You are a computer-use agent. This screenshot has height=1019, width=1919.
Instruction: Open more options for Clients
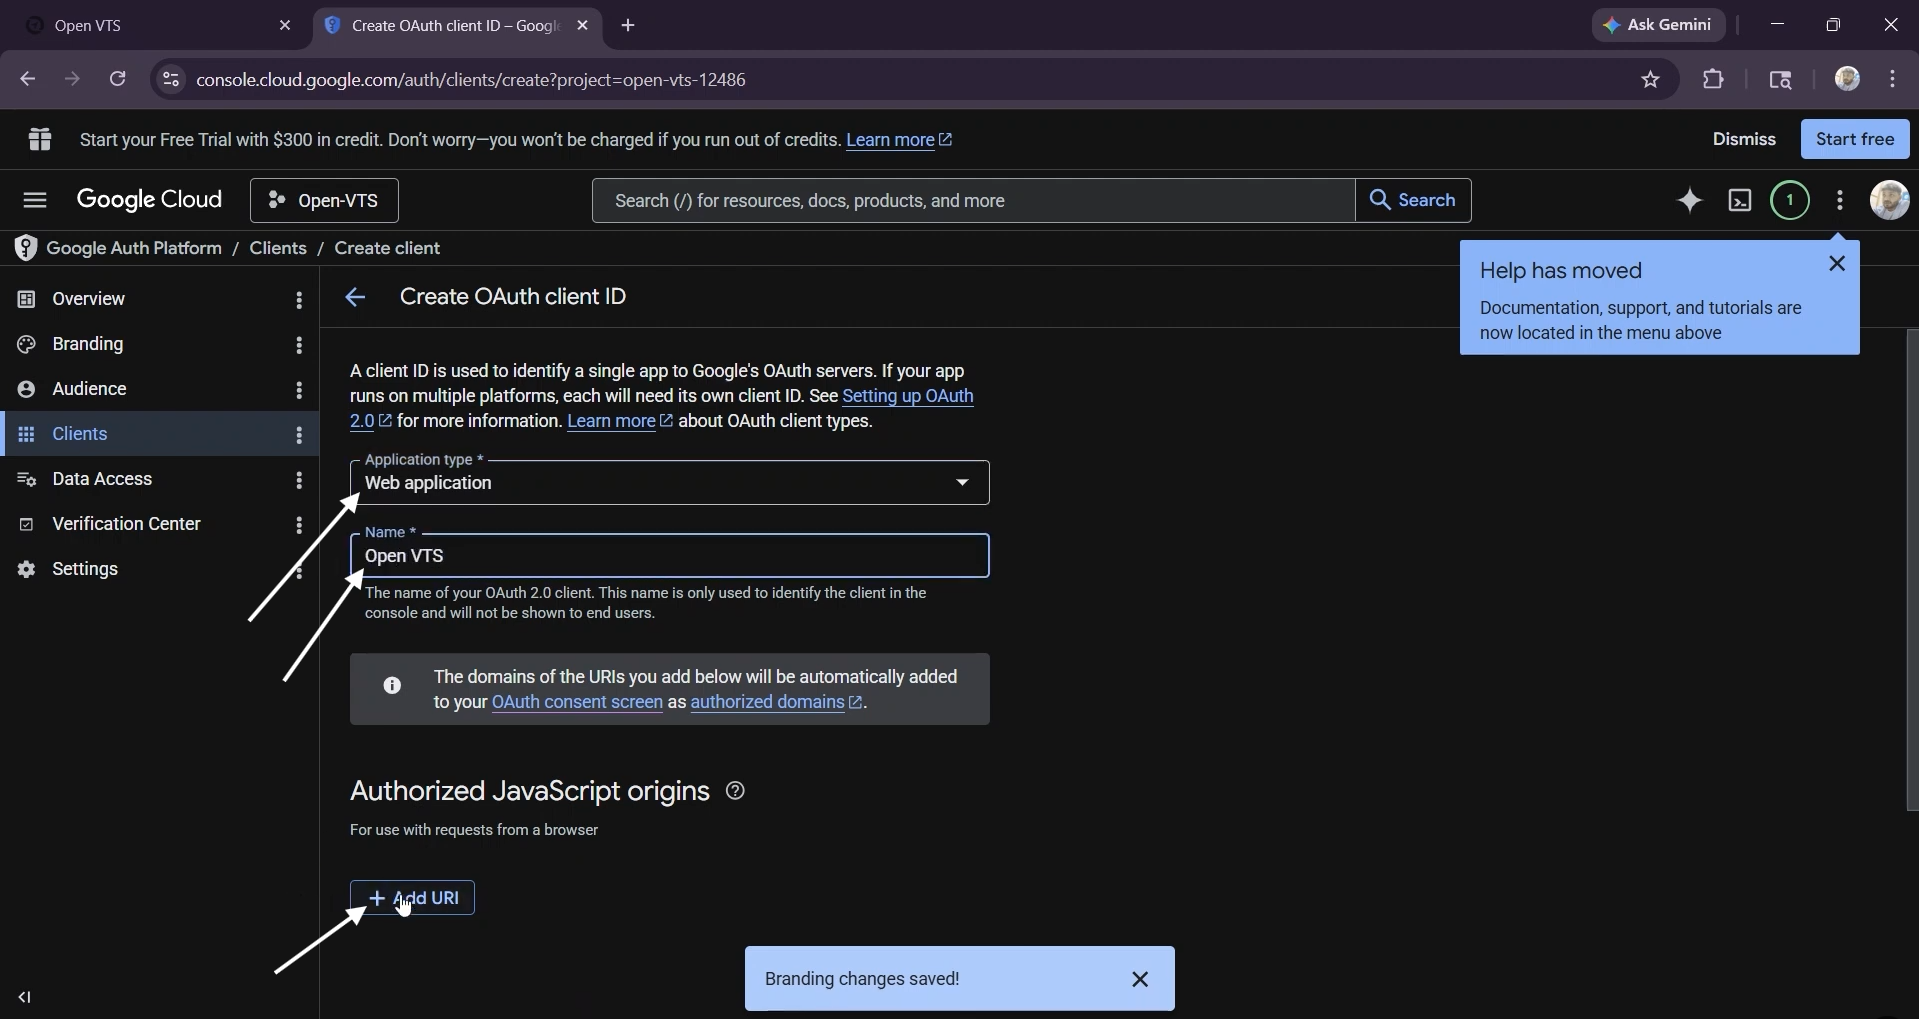pos(299,435)
